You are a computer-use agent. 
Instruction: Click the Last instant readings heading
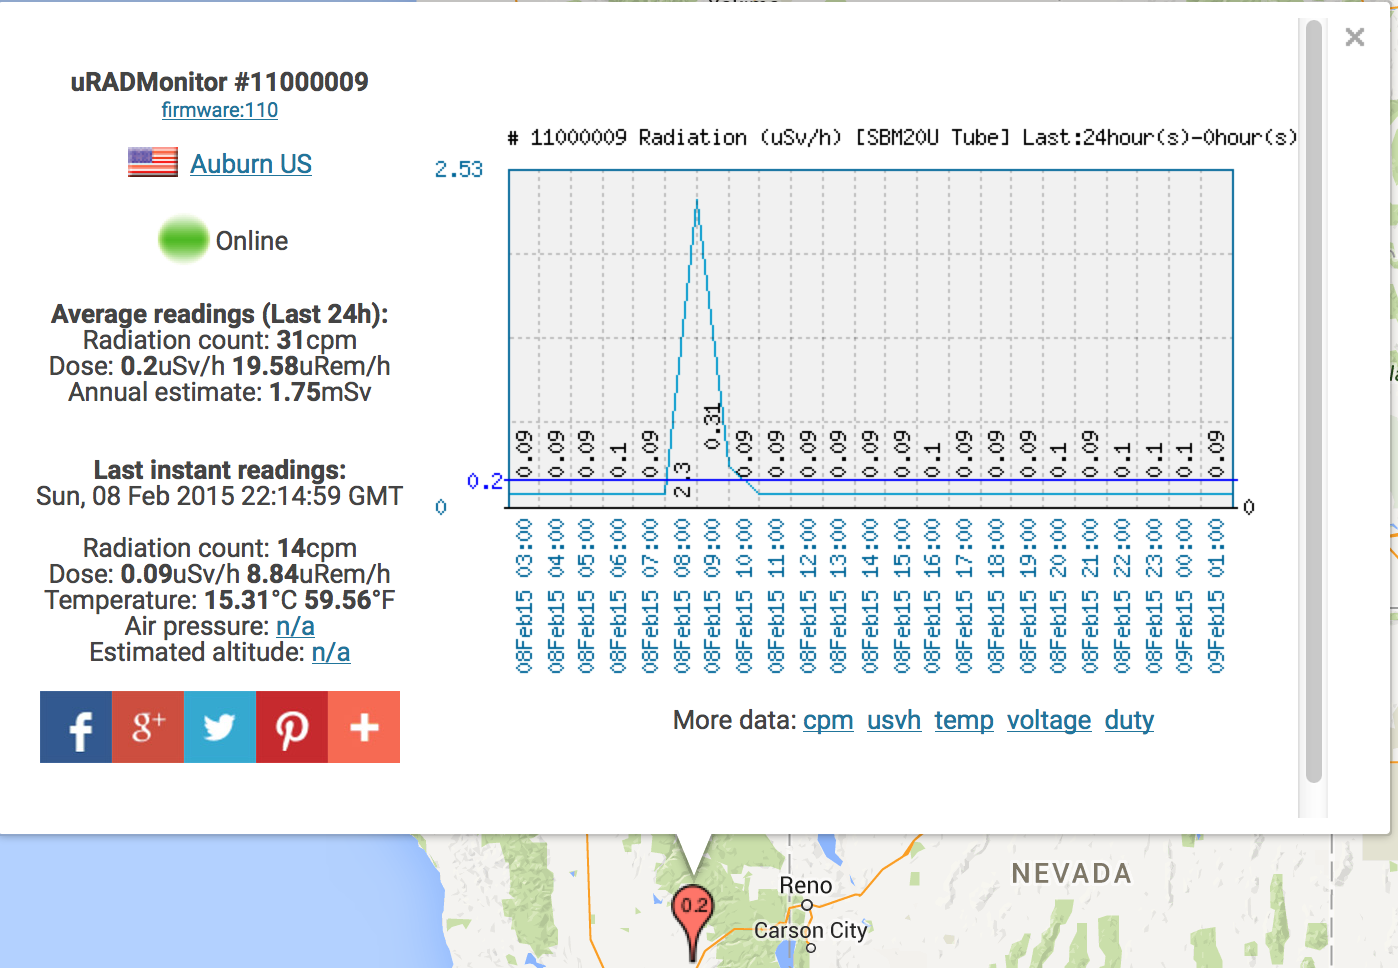click(220, 470)
